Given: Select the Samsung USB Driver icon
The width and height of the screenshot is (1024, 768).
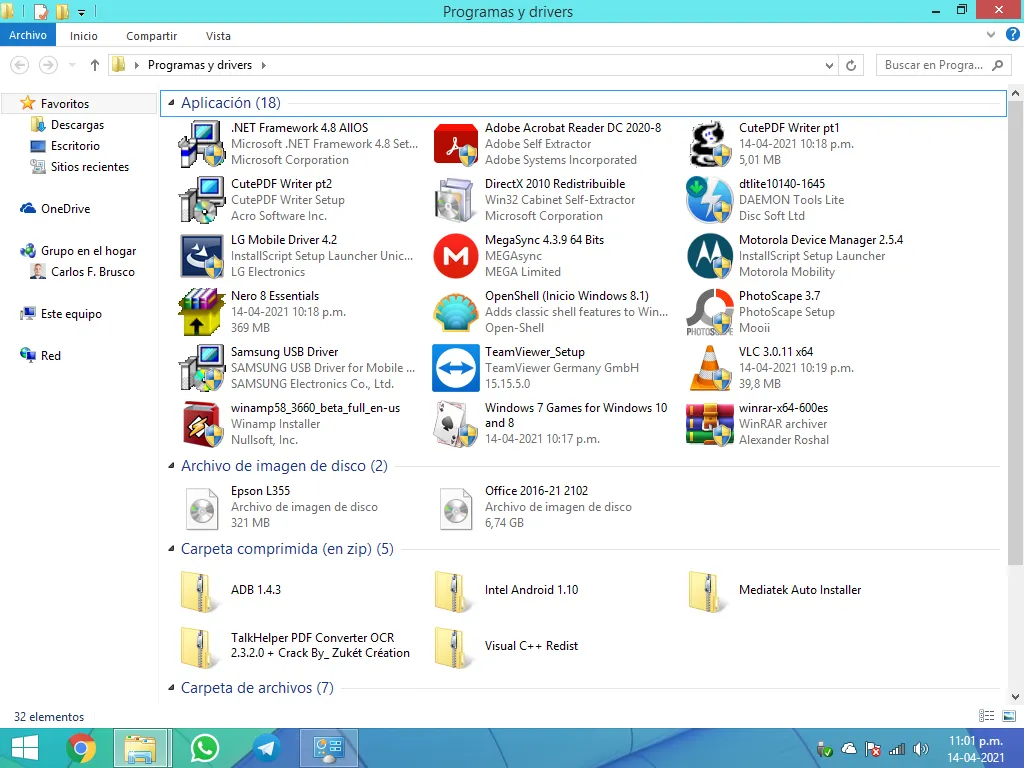Looking at the screenshot, I should click(x=201, y=368).
